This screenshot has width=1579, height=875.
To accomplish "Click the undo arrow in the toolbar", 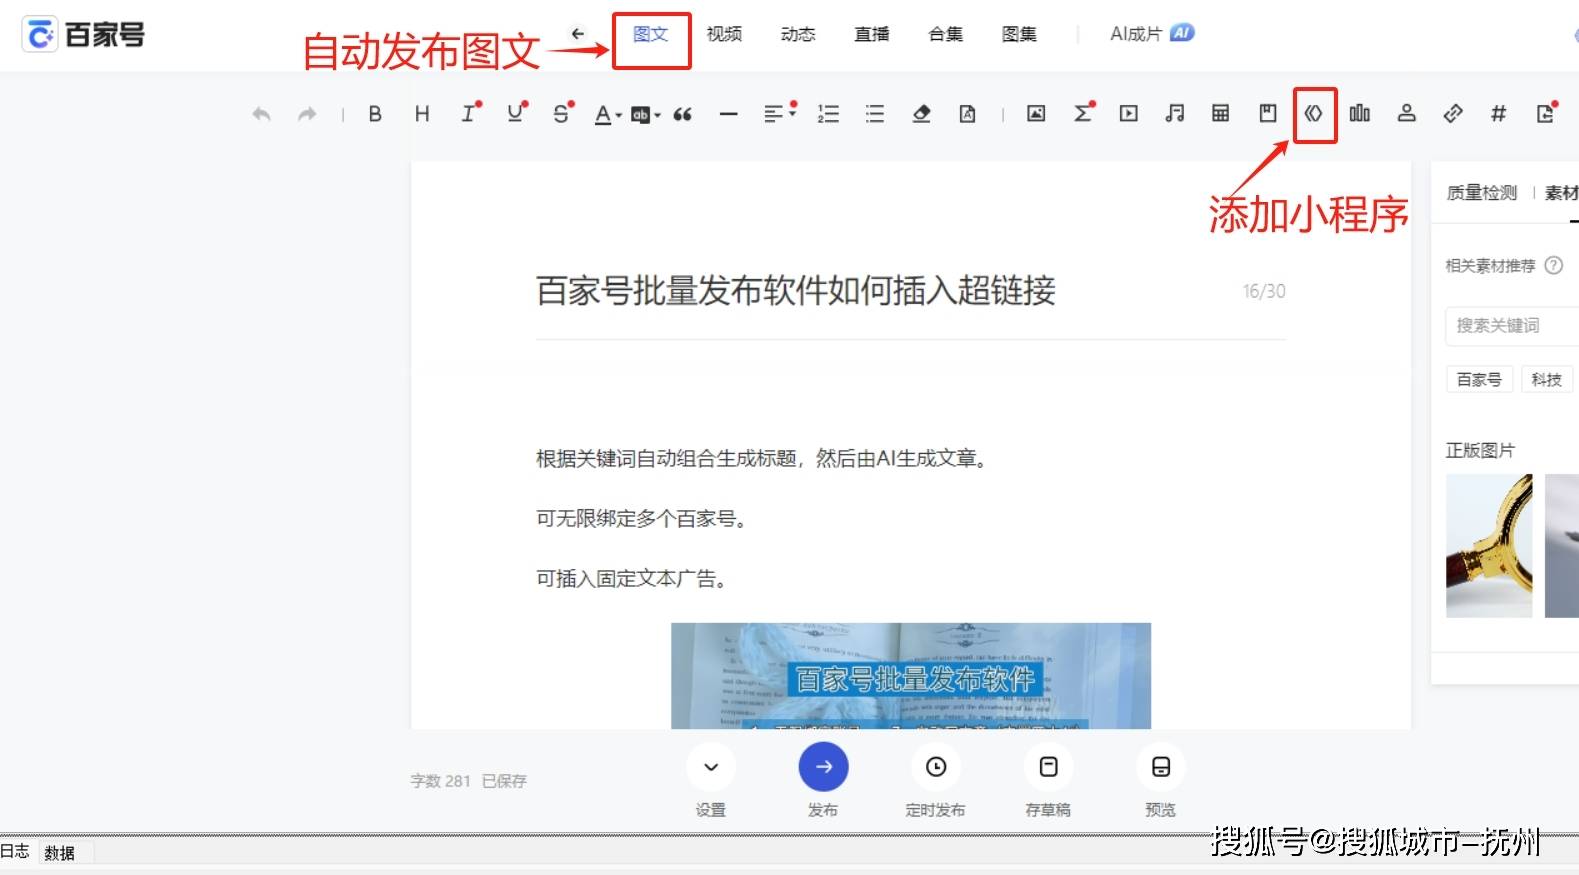I will pos(261,114).
